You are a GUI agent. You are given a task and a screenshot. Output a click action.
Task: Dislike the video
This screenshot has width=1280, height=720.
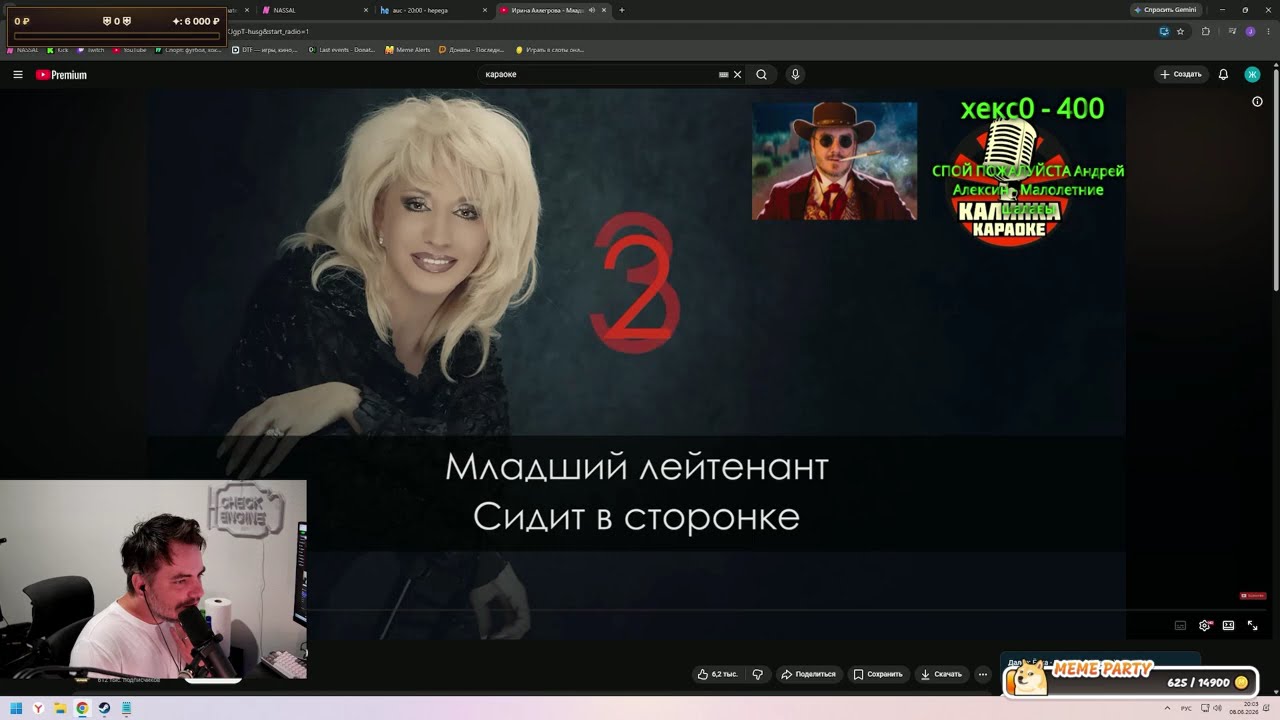click(757, 674)
